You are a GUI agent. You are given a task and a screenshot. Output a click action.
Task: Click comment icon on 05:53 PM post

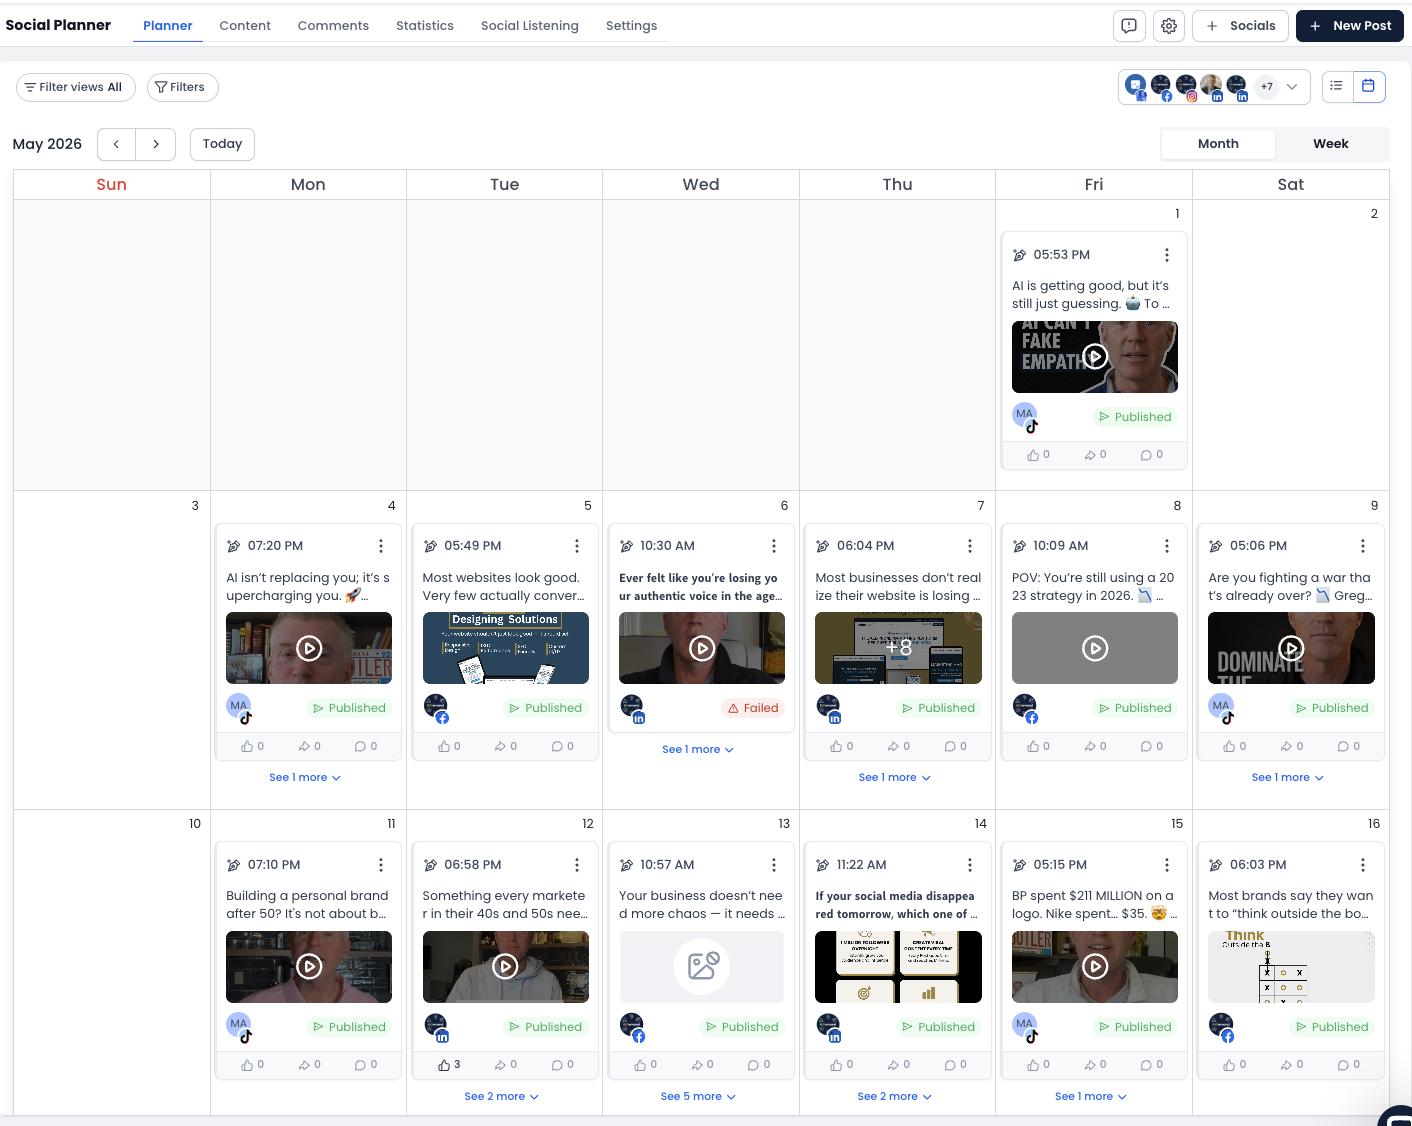coord(1146,455)
